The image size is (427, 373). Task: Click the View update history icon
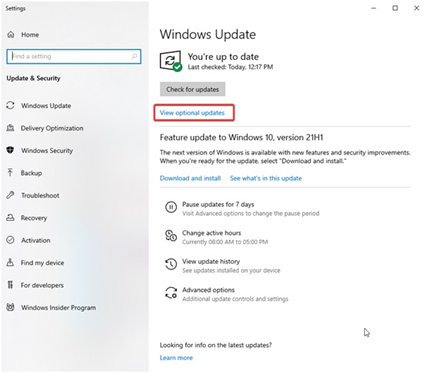click(x=171, y=264)
